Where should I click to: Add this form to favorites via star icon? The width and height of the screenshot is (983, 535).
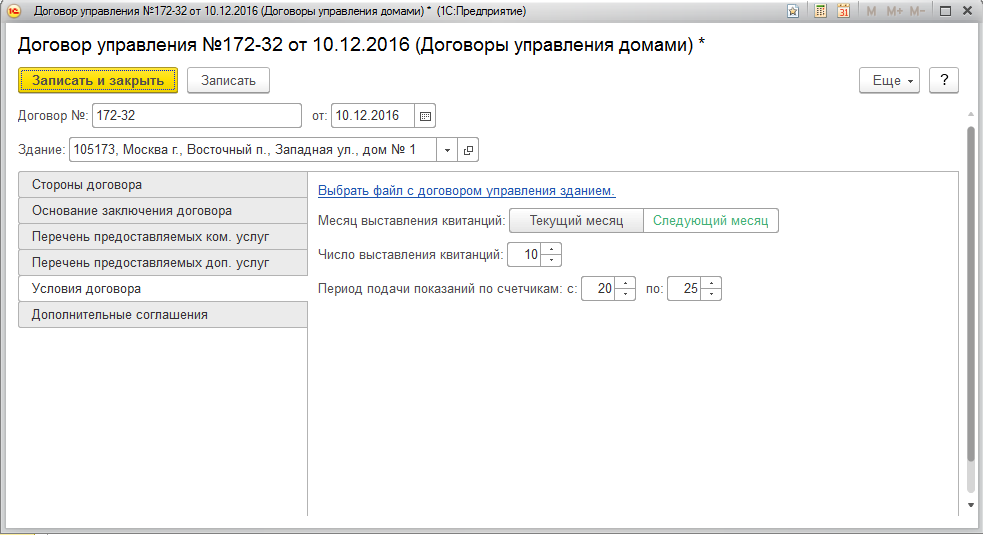tap(793, 11)
